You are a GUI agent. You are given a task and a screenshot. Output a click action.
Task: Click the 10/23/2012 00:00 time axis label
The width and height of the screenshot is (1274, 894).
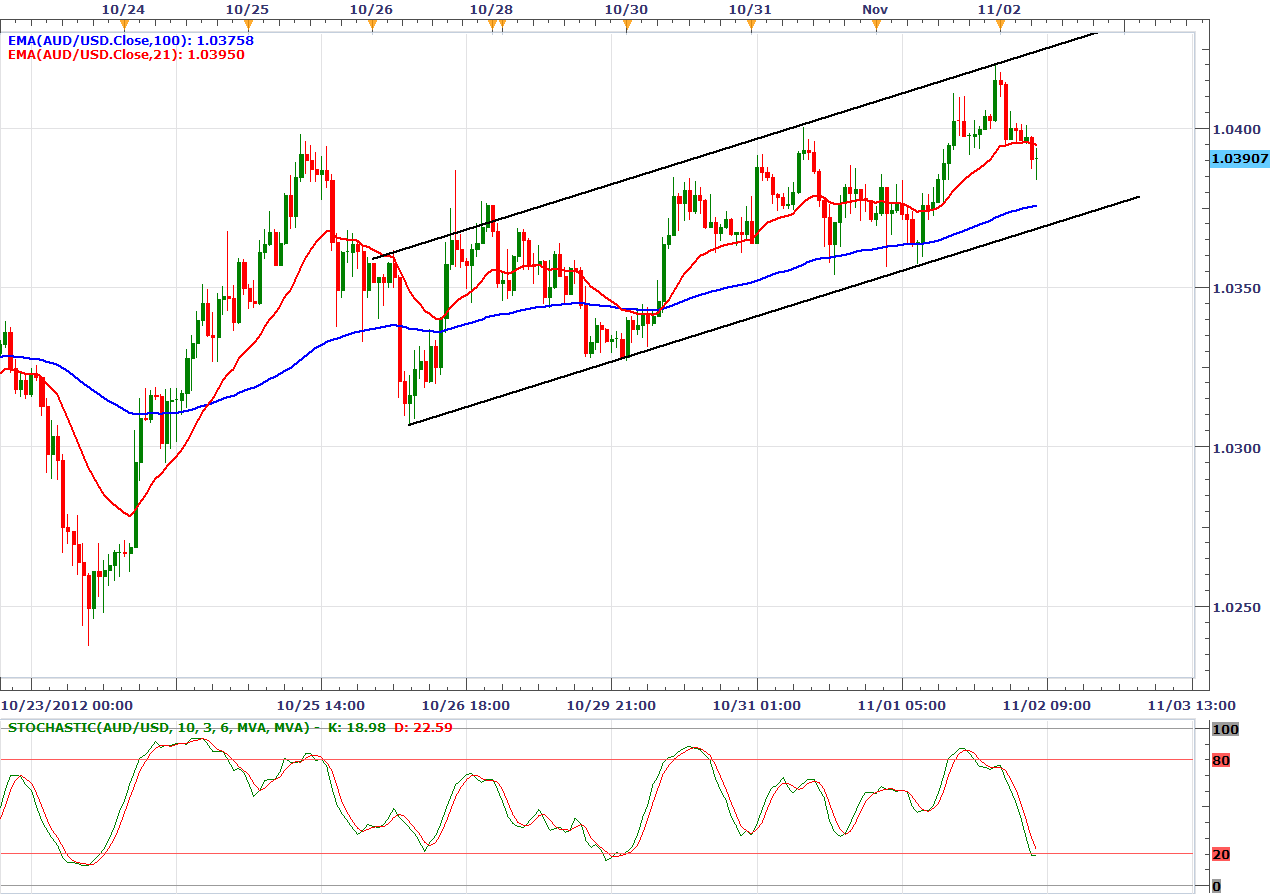pos(66,705)
